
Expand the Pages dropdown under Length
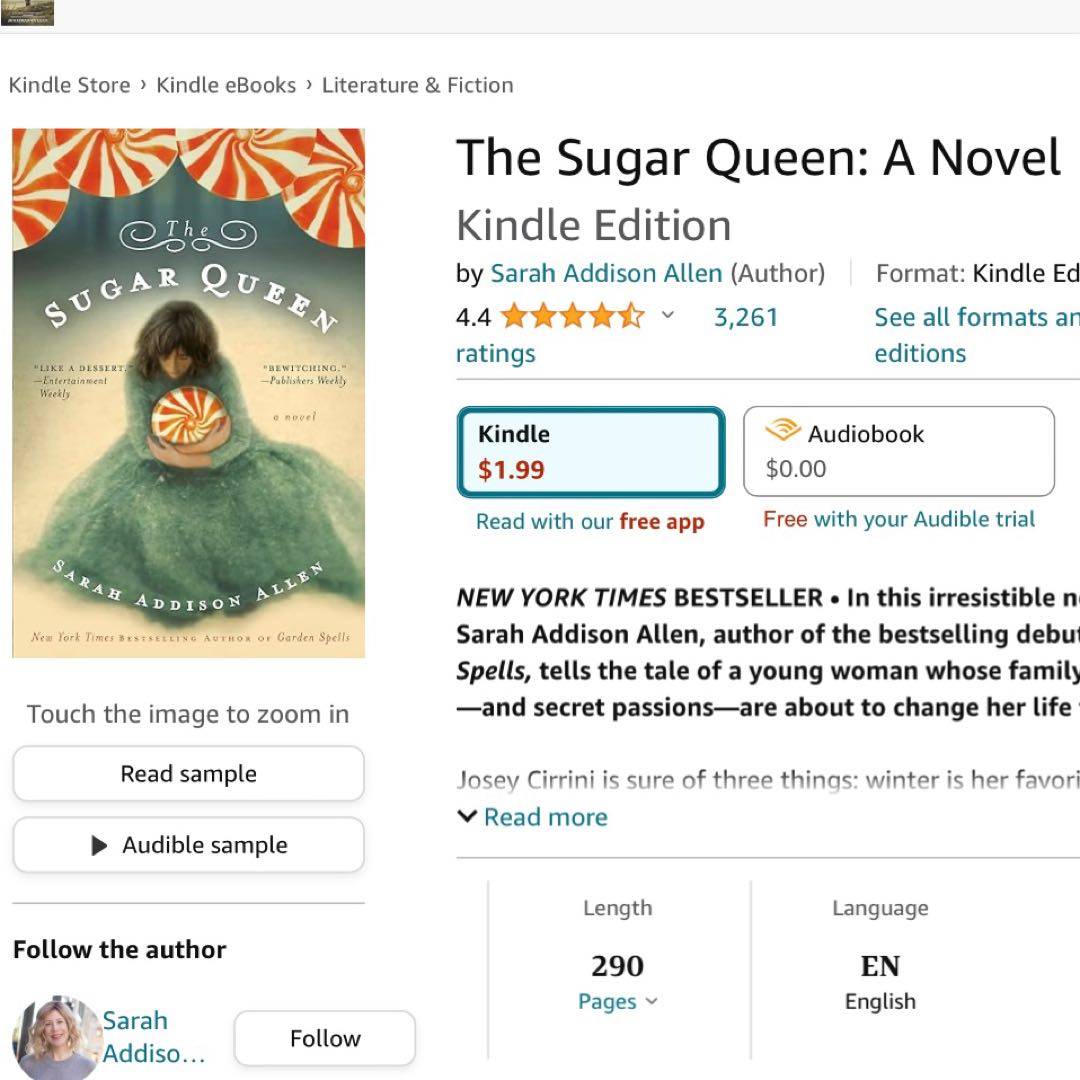pyautogui.click(x=618, y=1001)
